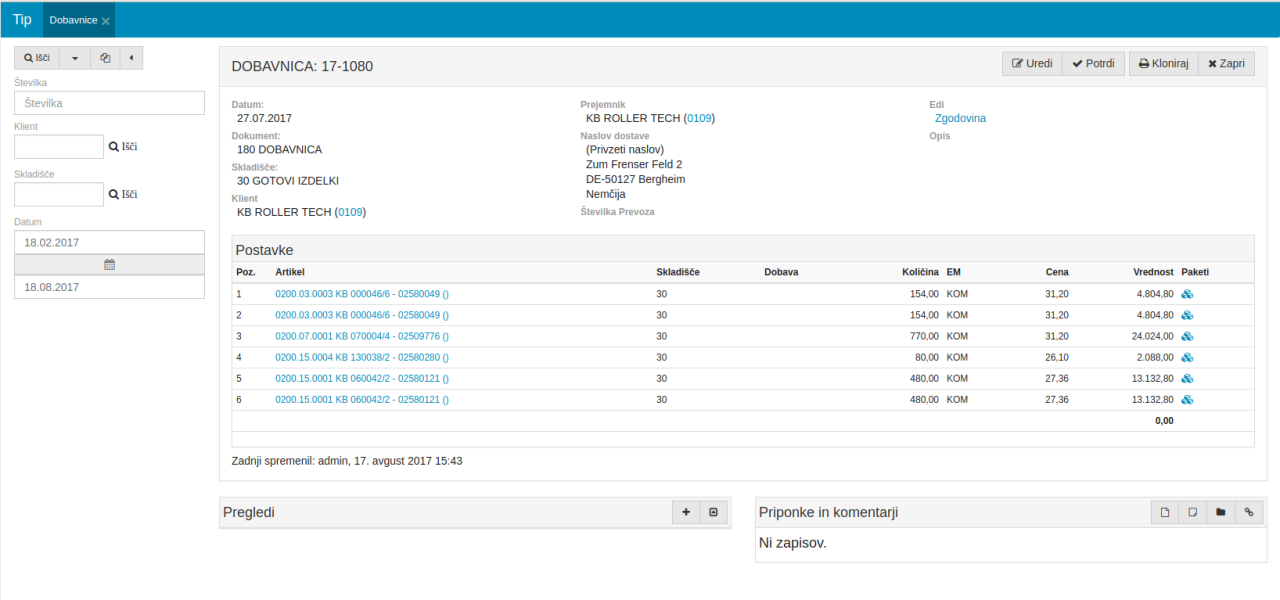Collapse the sidebar with left arrow
1280x600 pixels.
(x=131, y=58)
